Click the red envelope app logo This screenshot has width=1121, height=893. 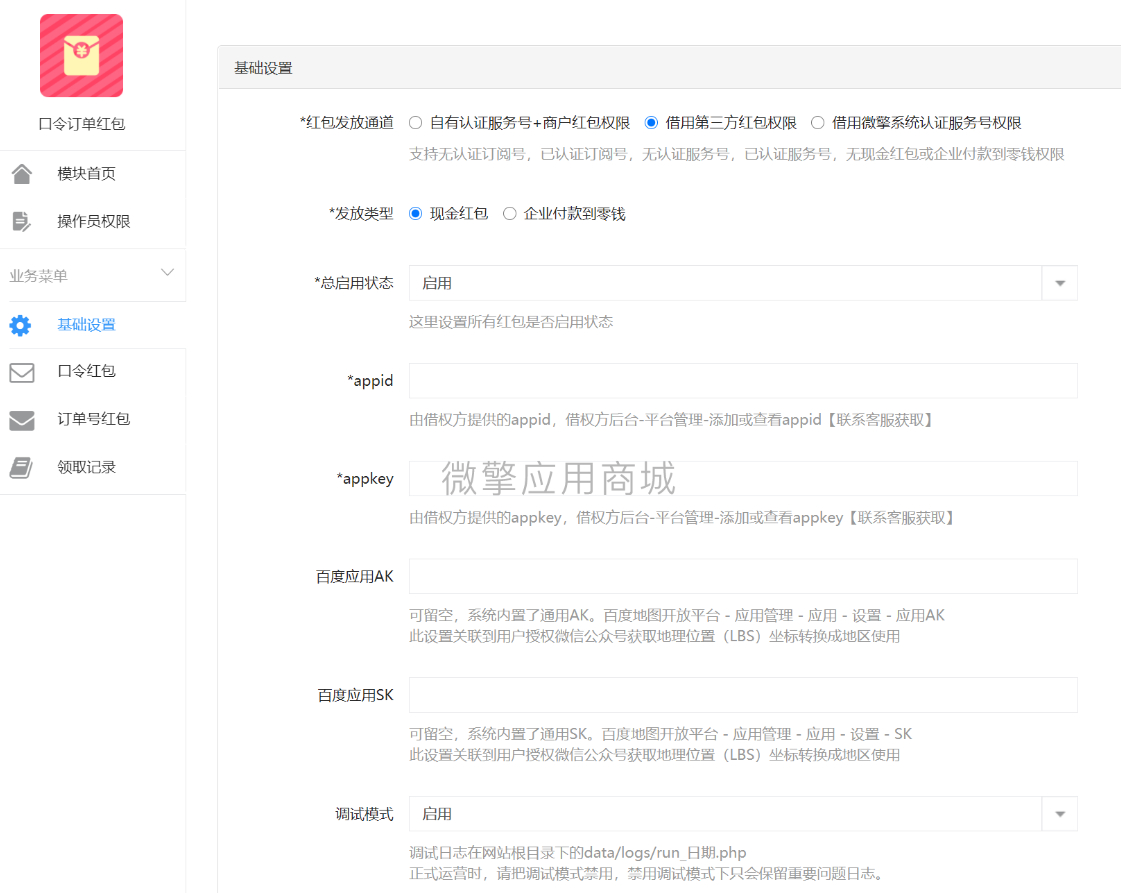pyautogui.click(x=82, y=56)
